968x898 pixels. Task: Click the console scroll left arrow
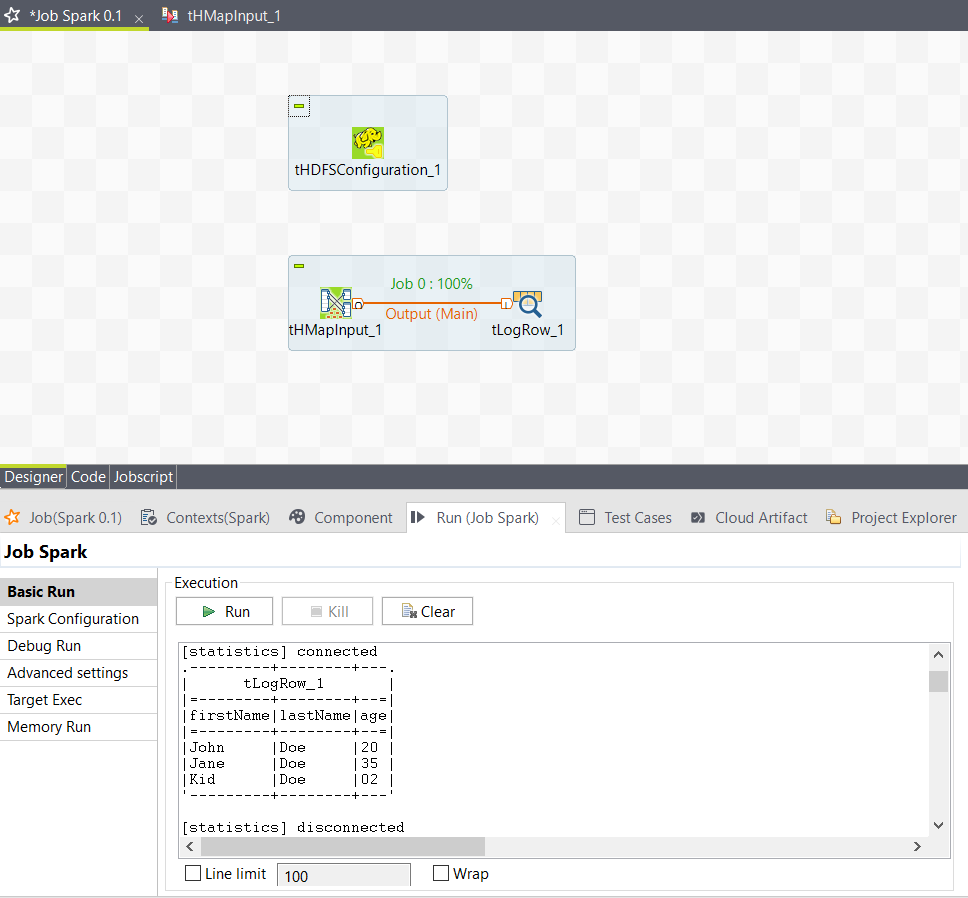pos(190,846)
